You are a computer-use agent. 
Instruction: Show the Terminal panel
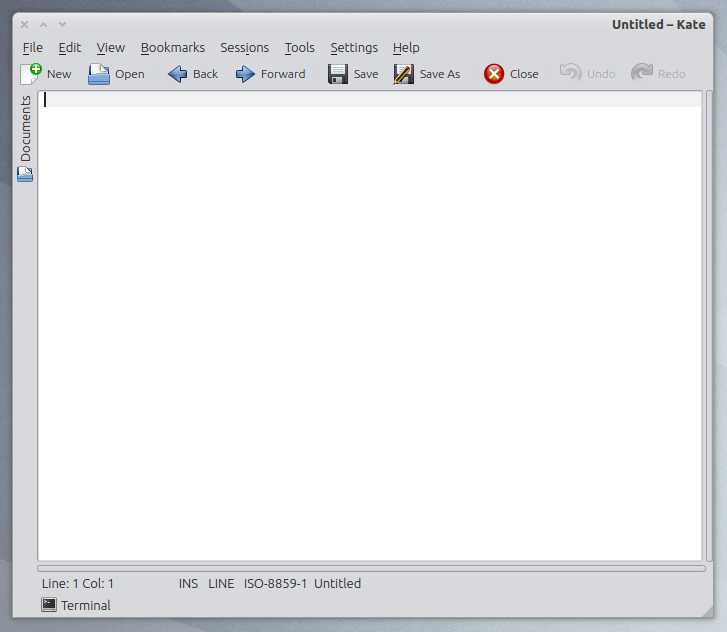[x=76, y=605]
